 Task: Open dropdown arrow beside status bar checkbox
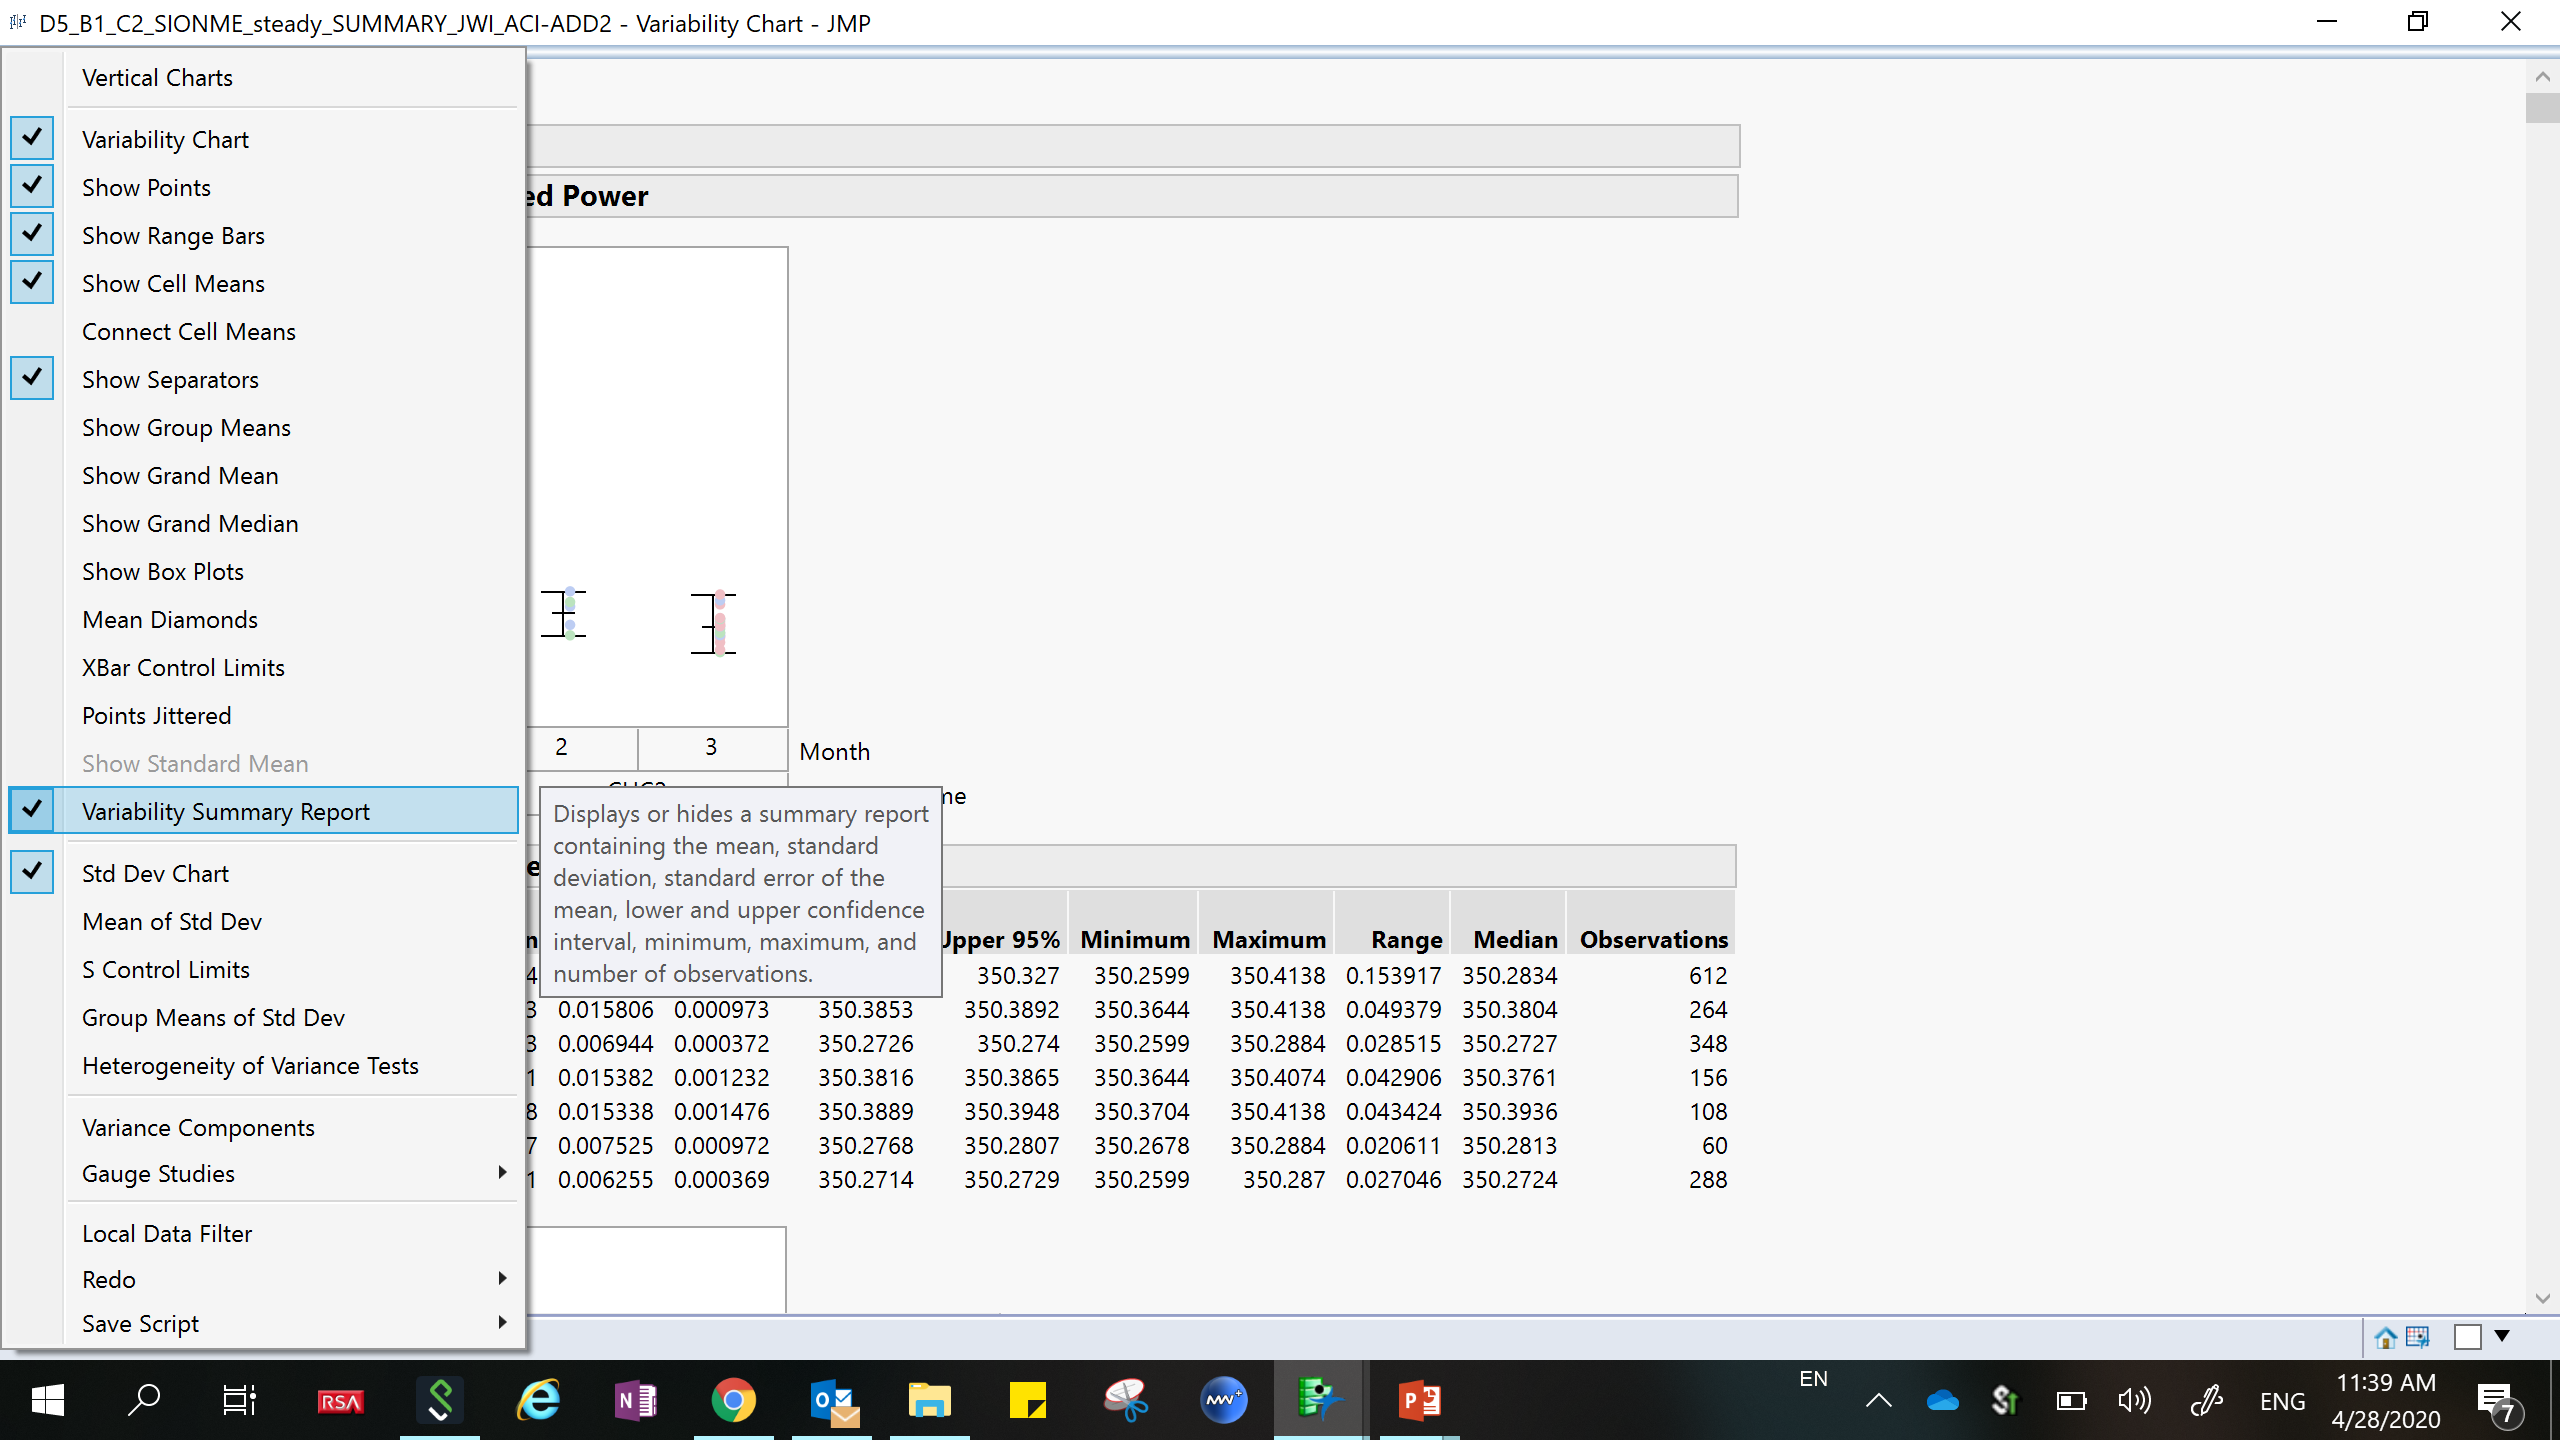[2502, 1336]
